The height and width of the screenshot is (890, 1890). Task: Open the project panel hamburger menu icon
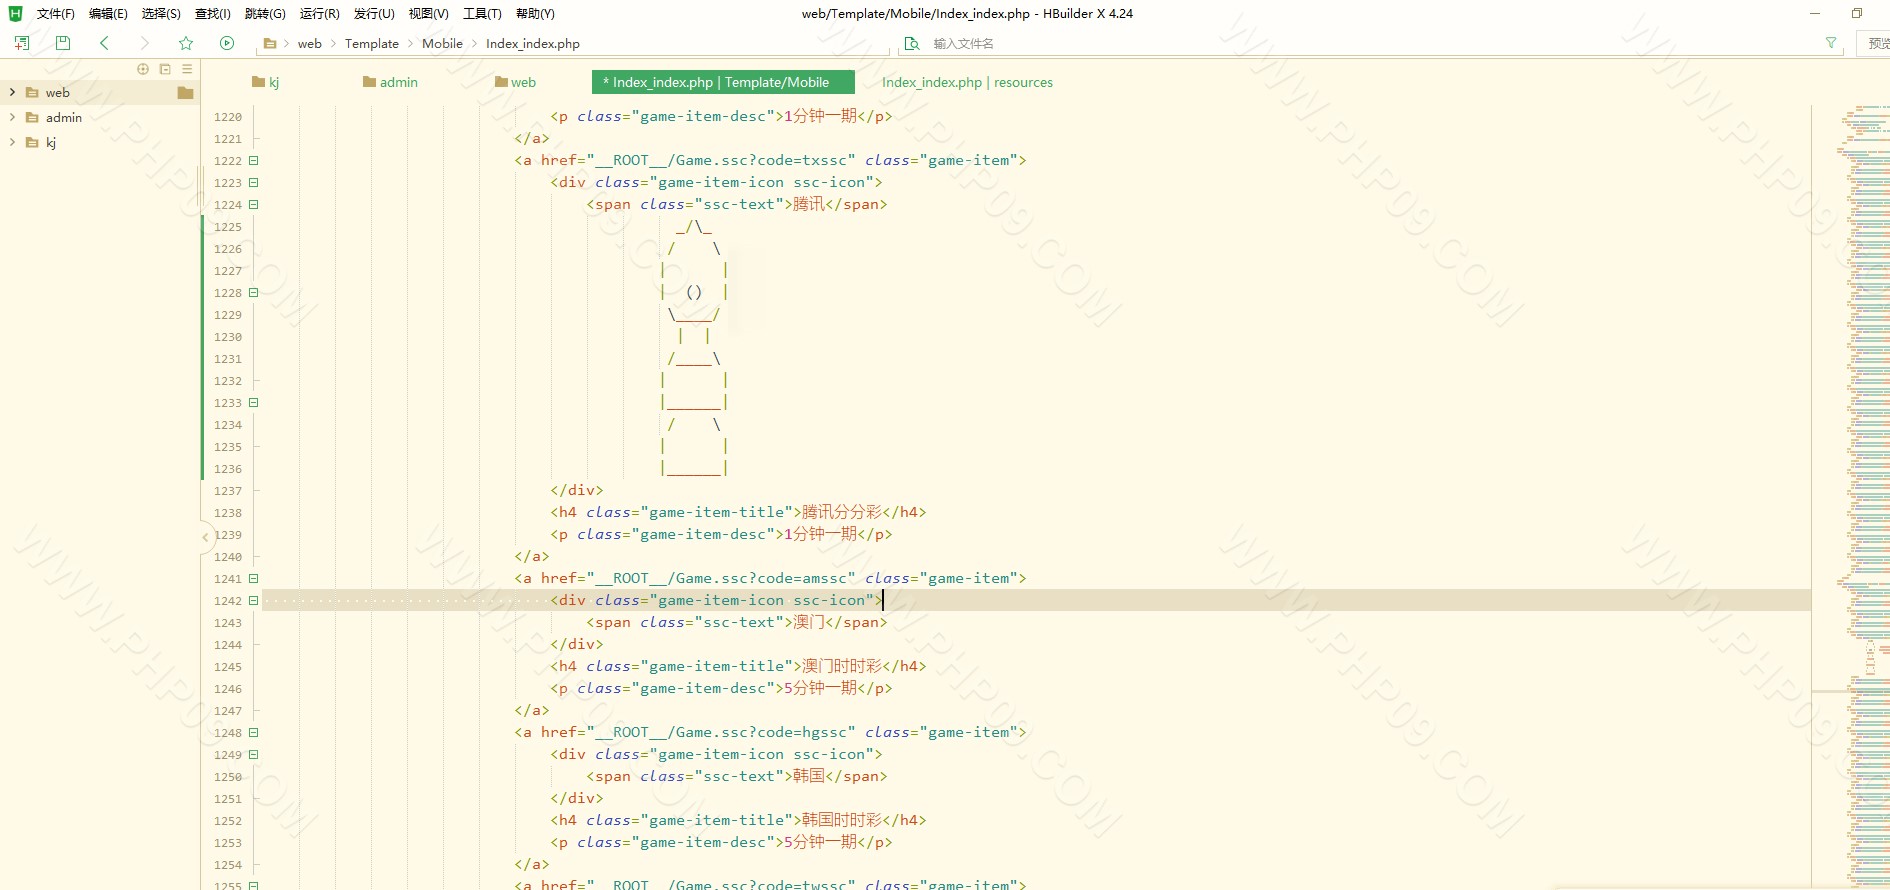[187, 69]
